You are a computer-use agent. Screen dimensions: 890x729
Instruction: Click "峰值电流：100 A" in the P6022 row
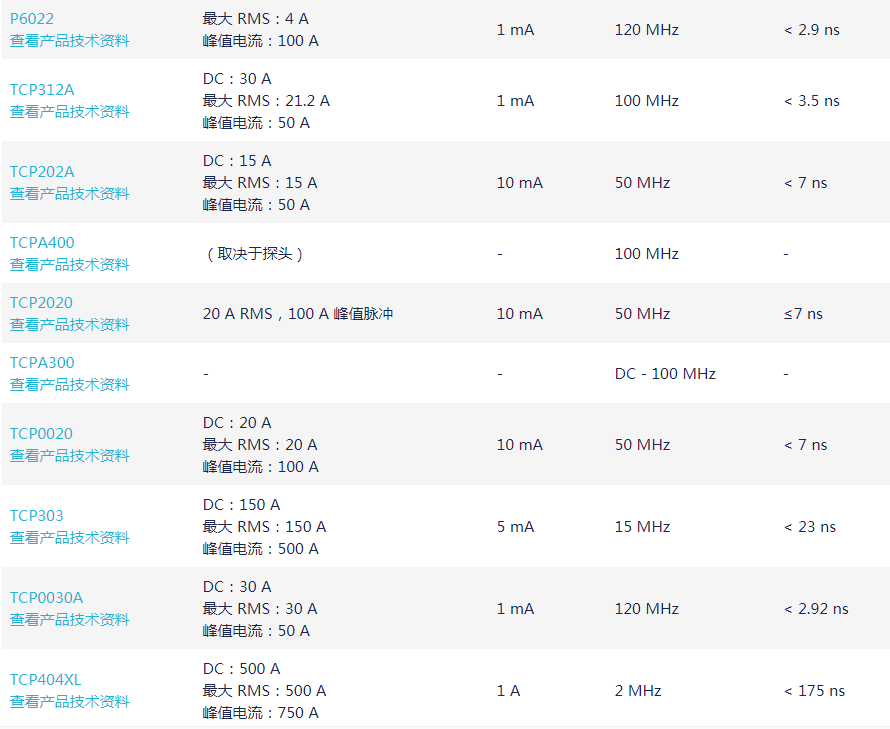[261, 41]
